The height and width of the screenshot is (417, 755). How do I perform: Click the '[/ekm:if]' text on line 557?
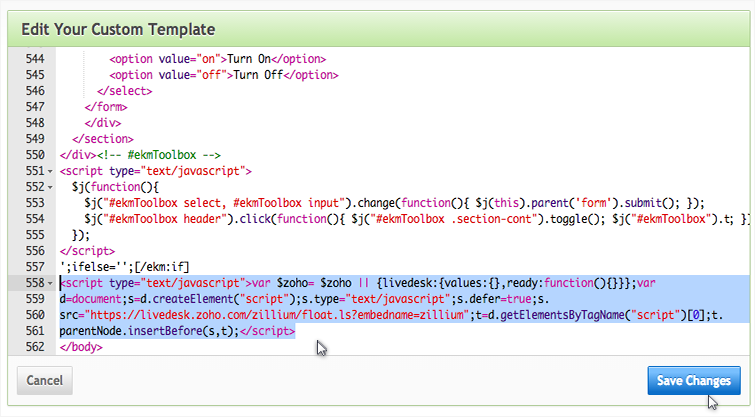(162, 267)
